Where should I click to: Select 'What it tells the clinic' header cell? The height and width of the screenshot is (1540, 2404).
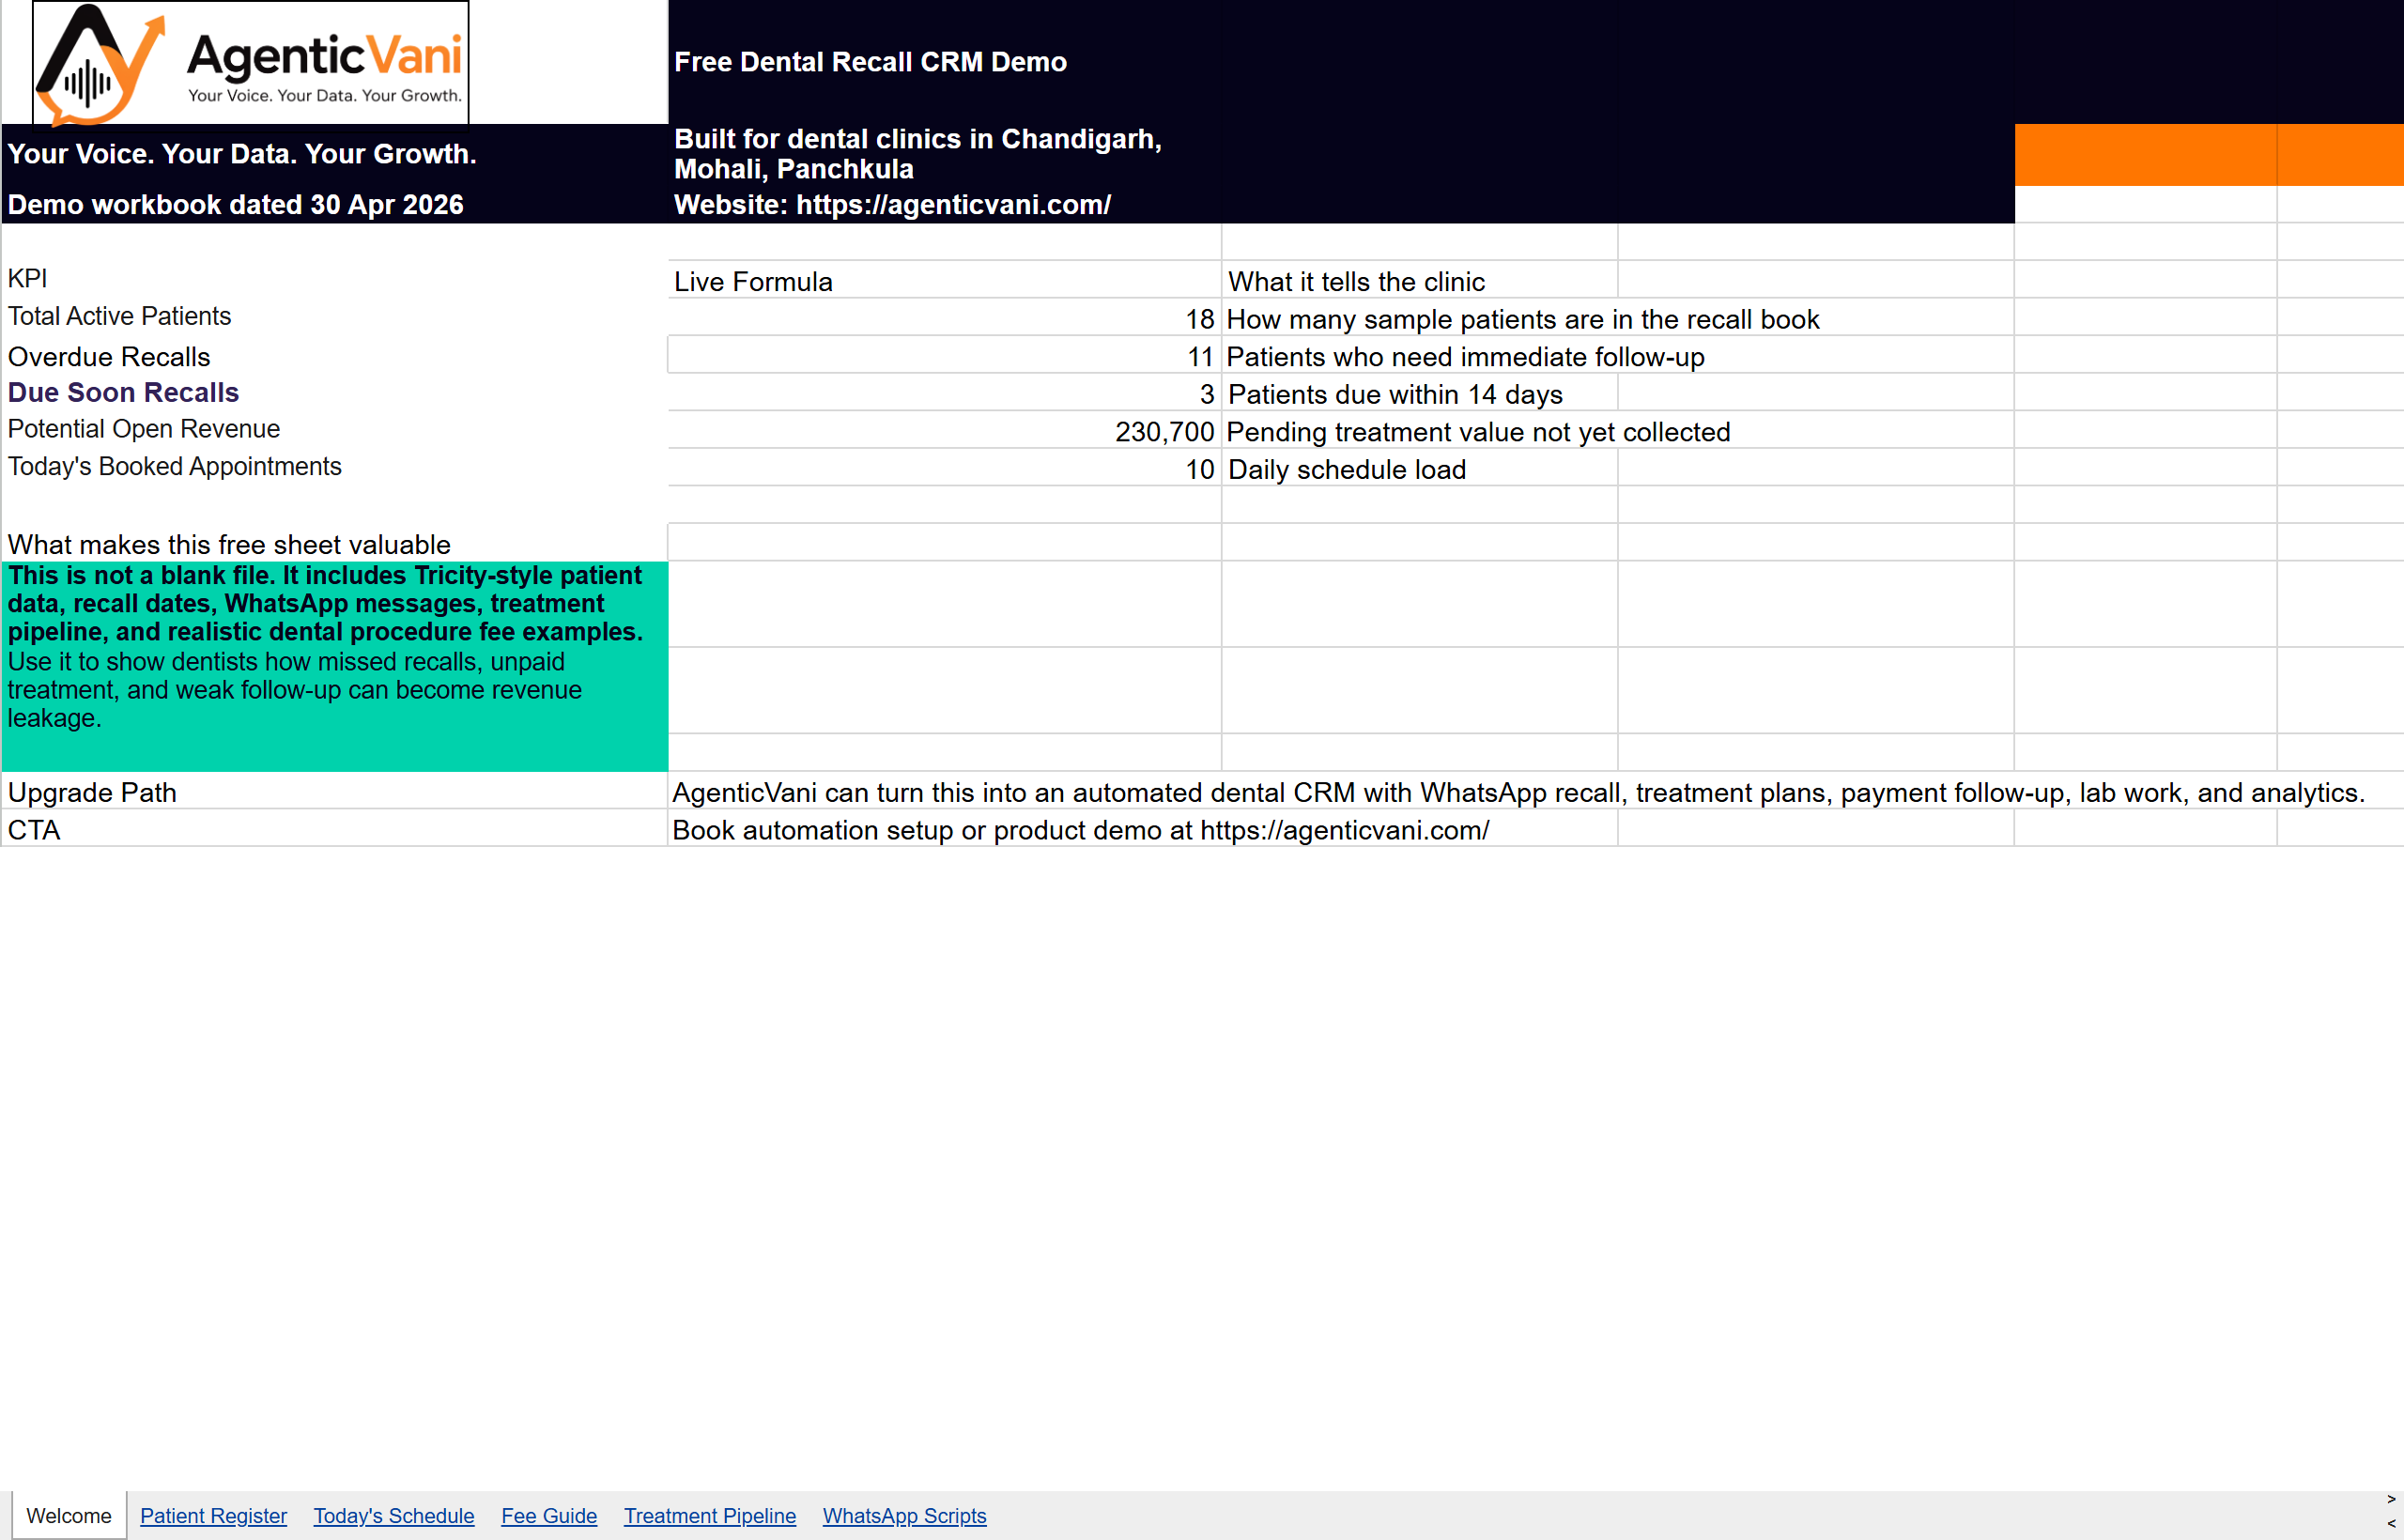coord(1419,281)
